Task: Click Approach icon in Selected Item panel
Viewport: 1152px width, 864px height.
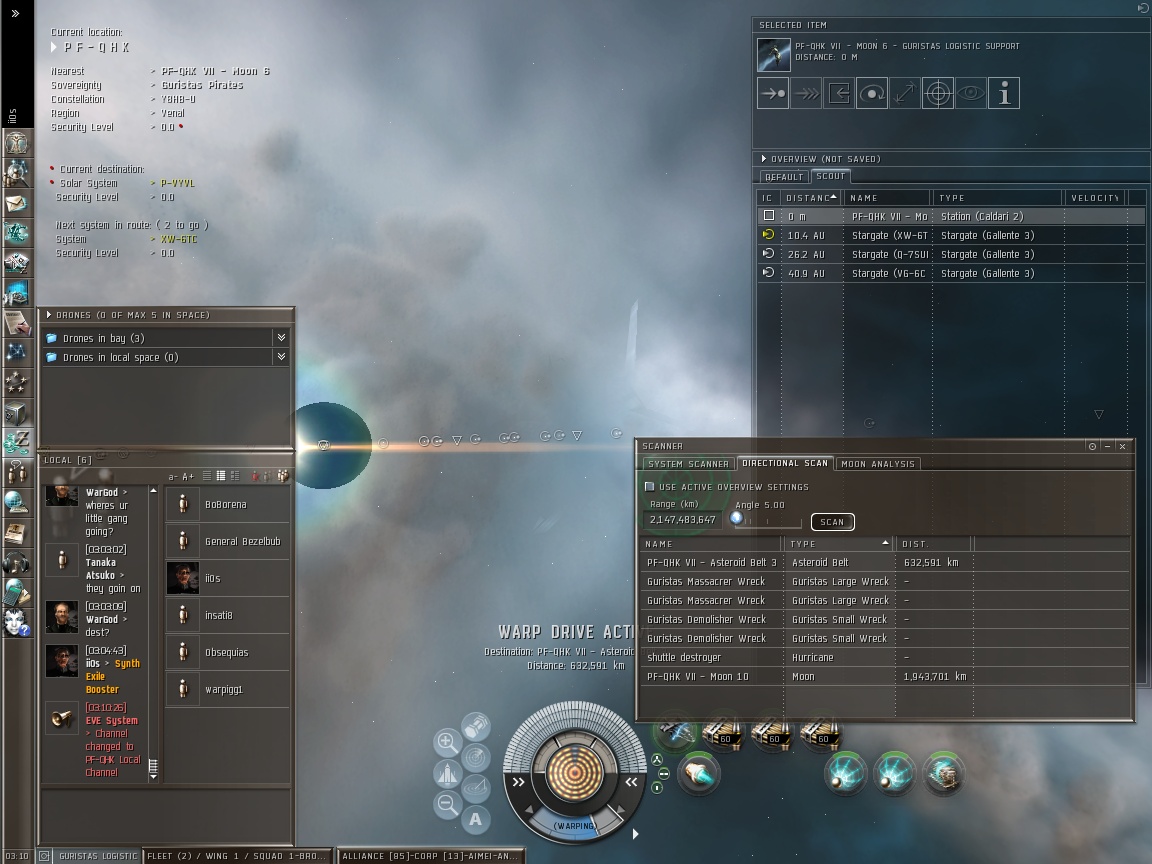Action: (x=773, y=93)
